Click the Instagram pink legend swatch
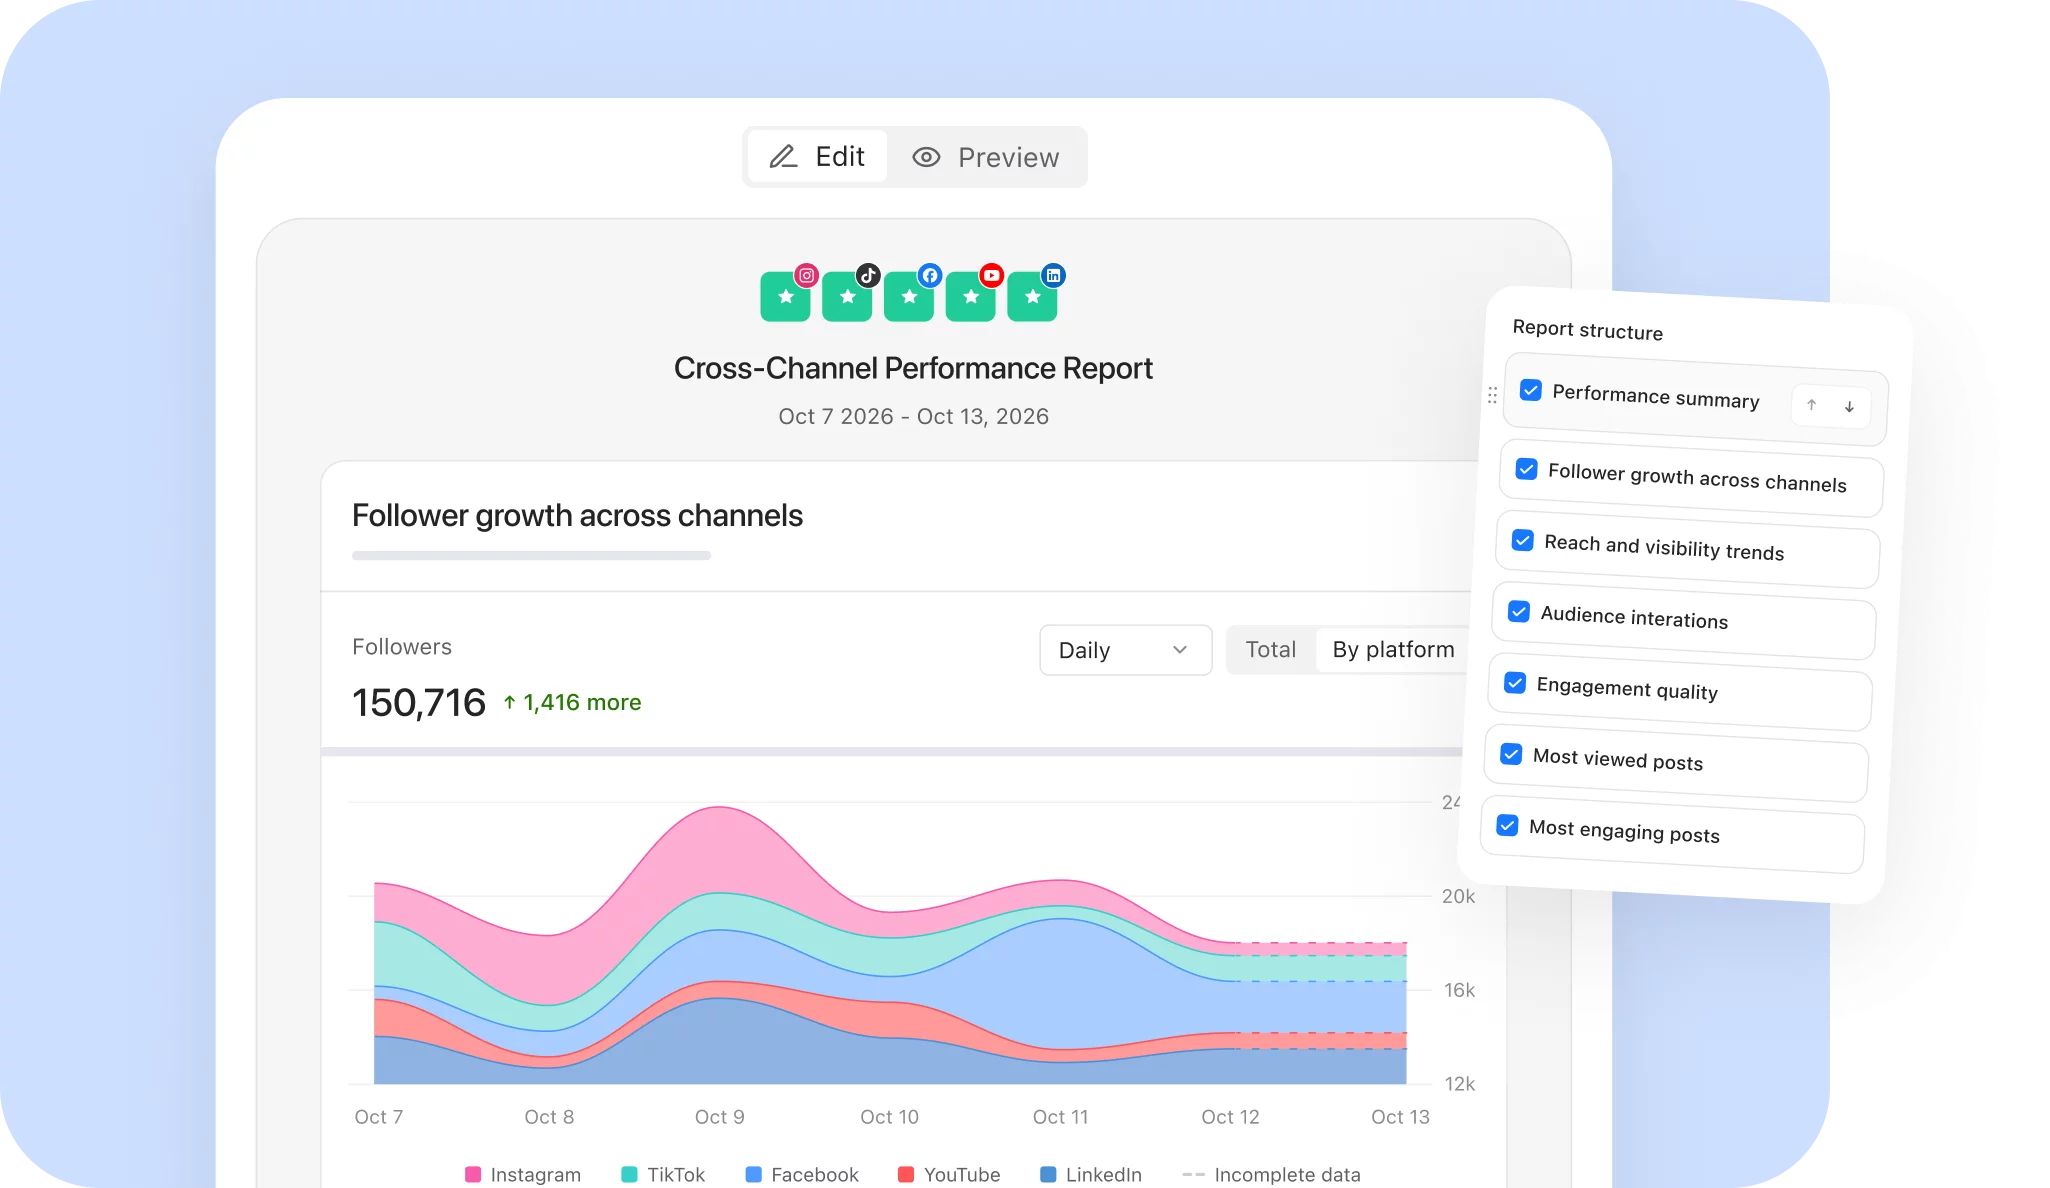This screenshot has width=2050, height=1188. (x=473, y=1174)
